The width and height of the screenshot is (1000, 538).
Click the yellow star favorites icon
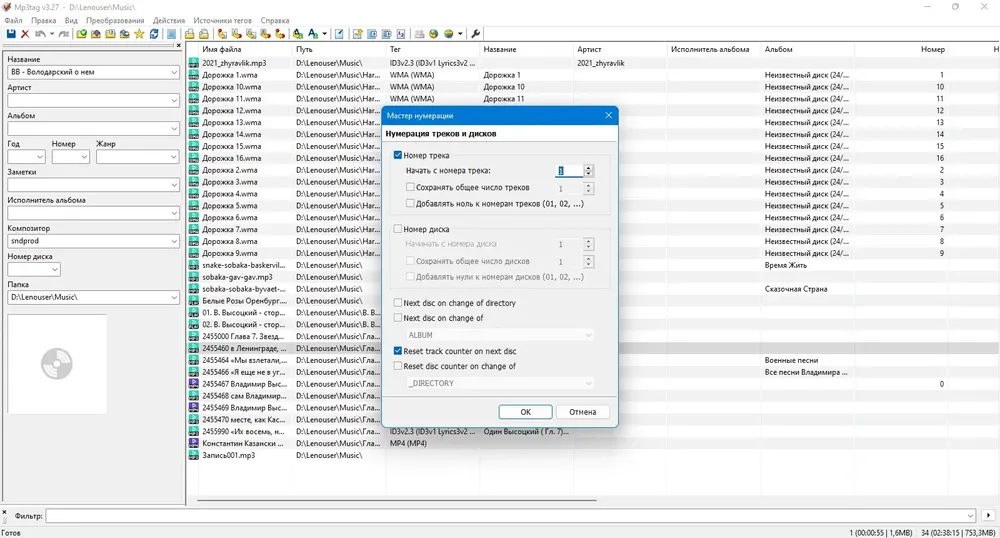[x=139, y=34]
